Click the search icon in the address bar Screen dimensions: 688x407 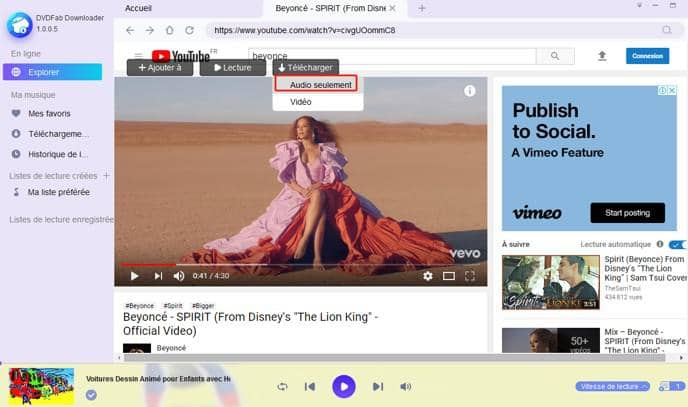tap(667, 30)
